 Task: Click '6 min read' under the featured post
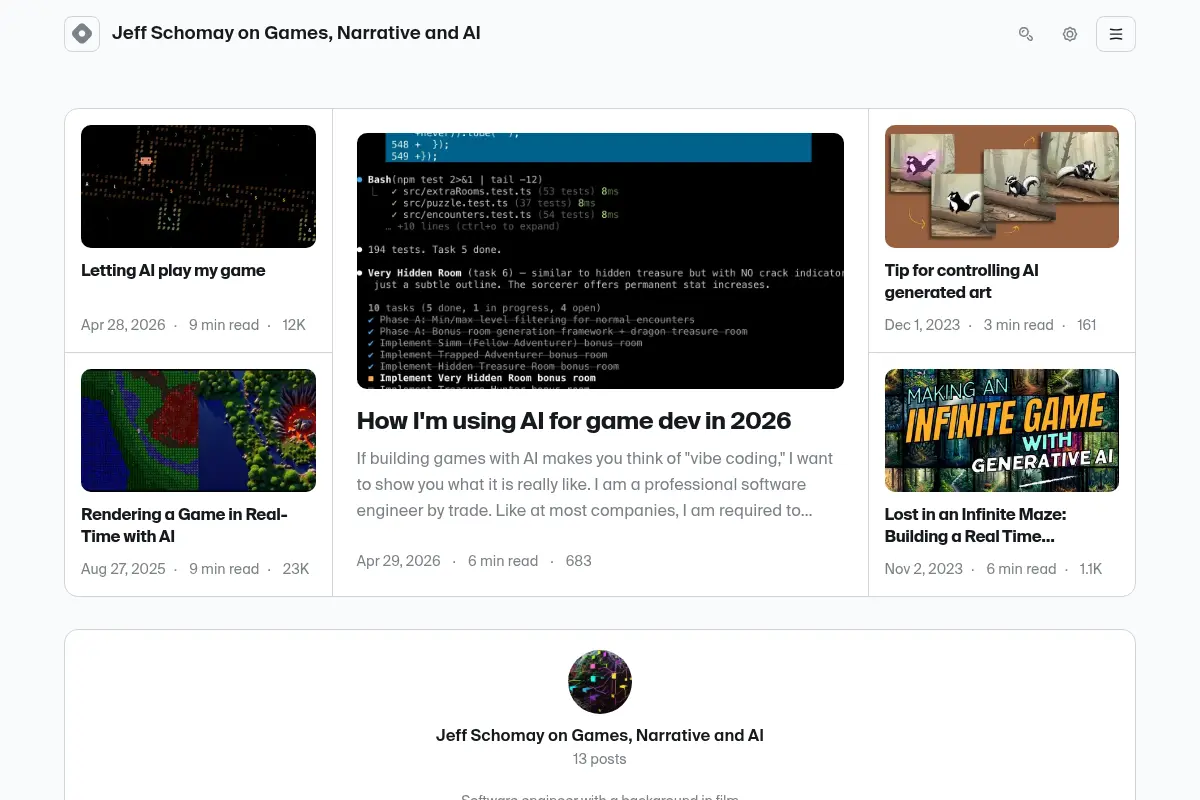point(503,561)
